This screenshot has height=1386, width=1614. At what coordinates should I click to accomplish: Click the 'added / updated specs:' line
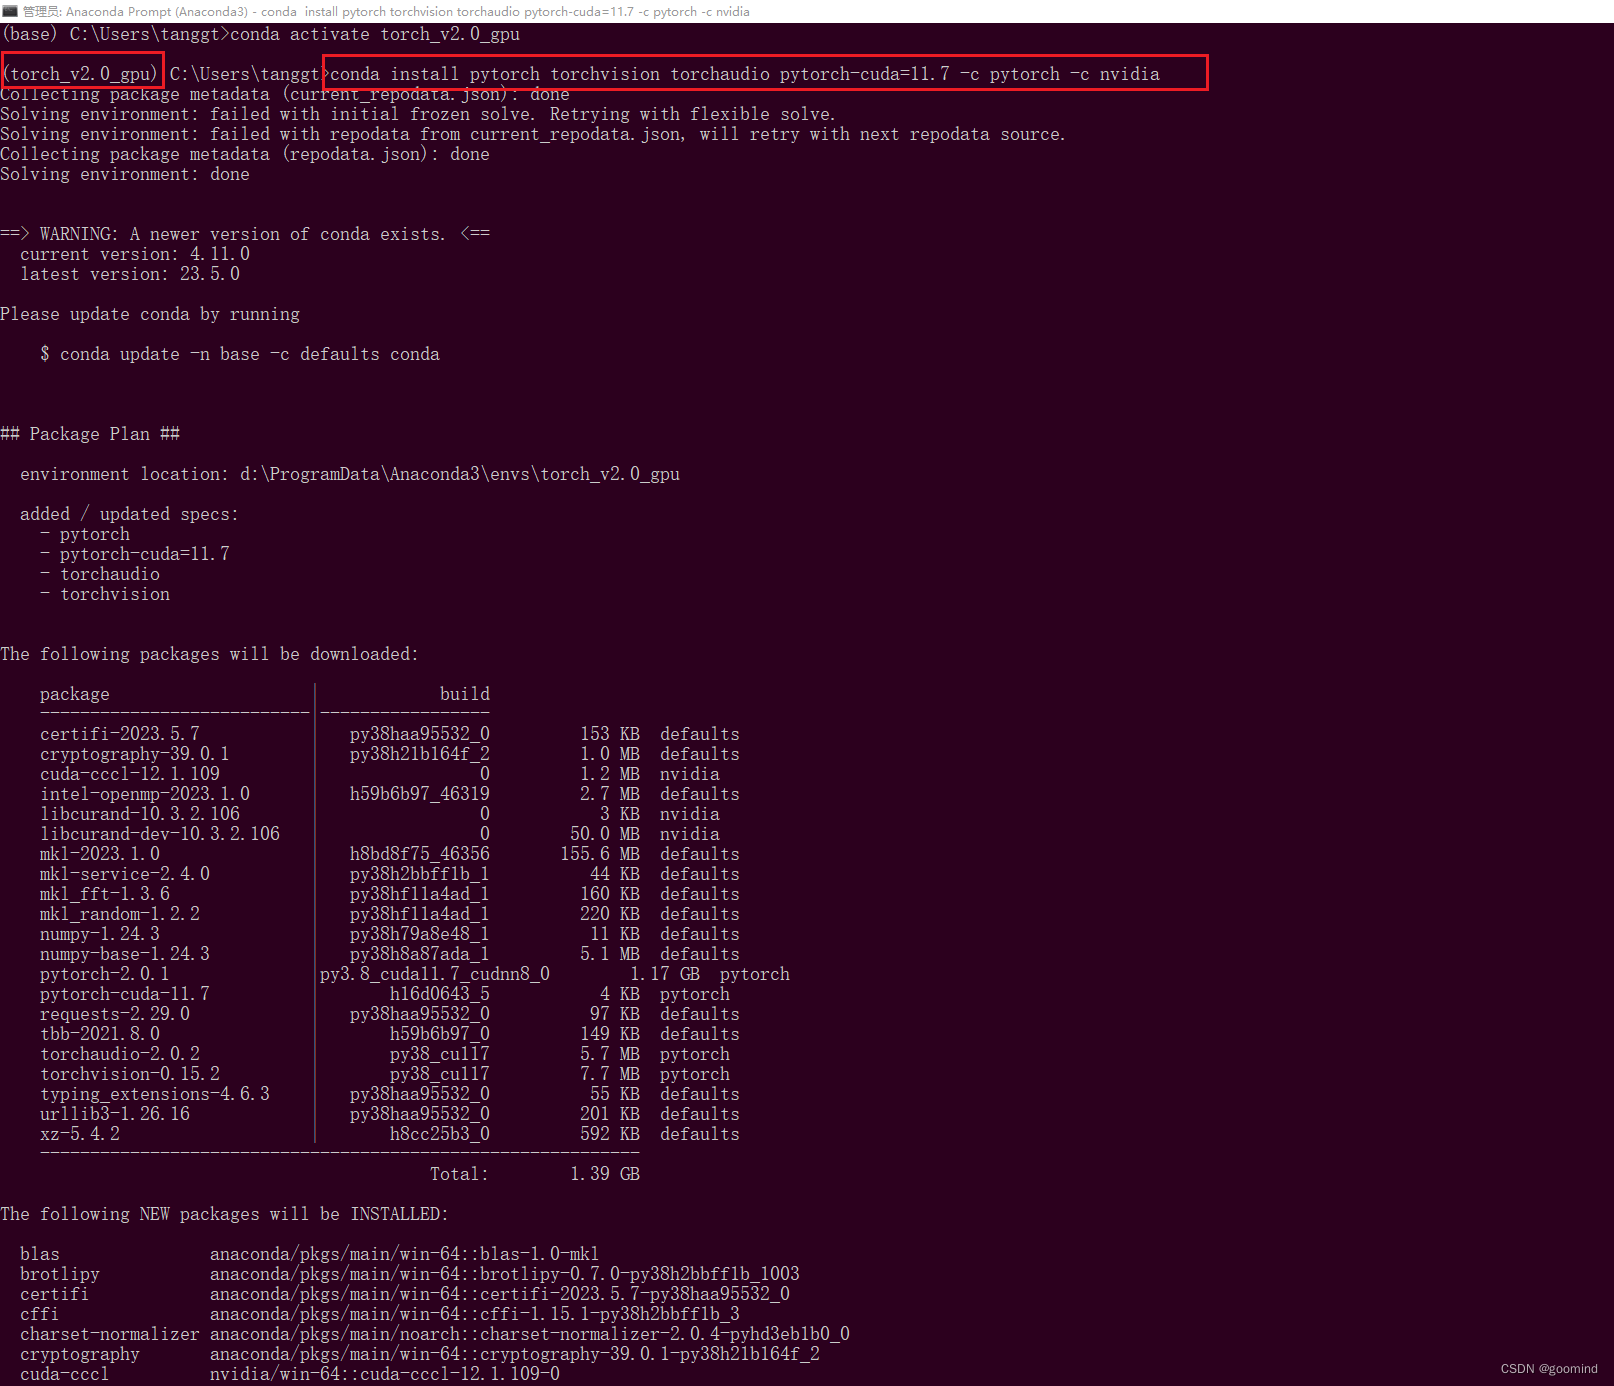(129, 514)
